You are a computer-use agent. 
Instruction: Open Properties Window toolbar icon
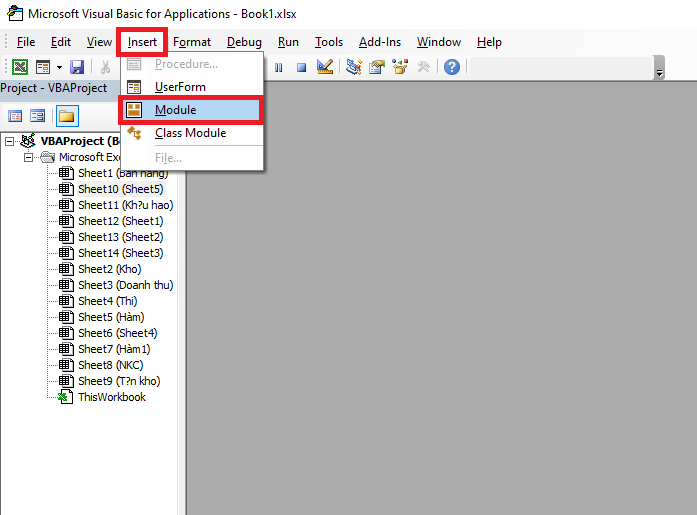377,67
